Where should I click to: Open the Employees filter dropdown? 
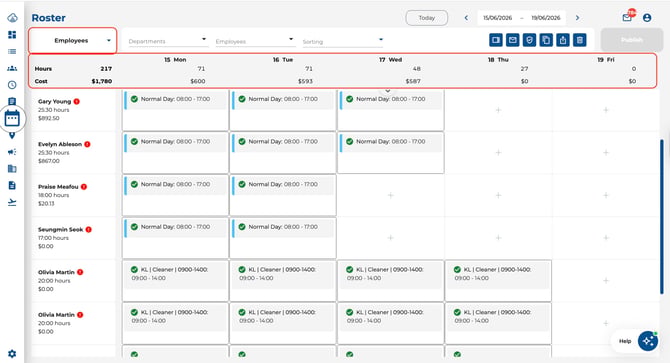tap(255, 41)
